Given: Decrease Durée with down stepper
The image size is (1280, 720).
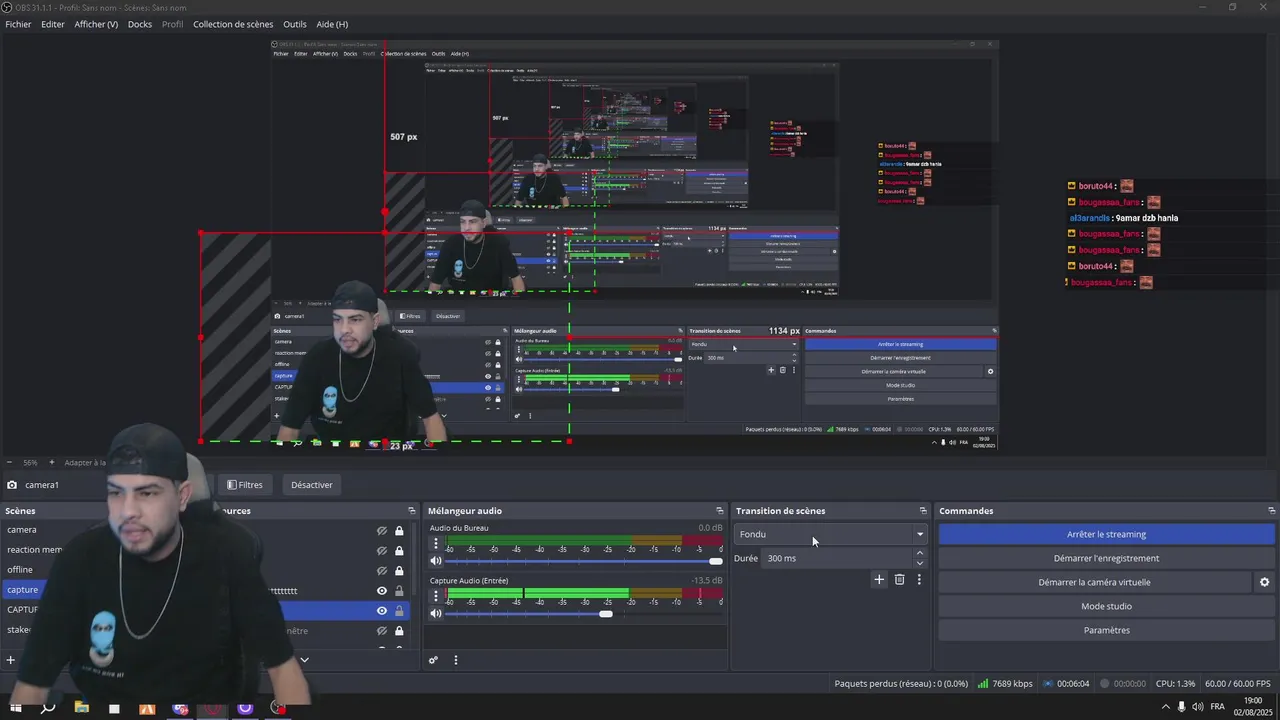Looking at the screenshot, I should pos(920,563).
